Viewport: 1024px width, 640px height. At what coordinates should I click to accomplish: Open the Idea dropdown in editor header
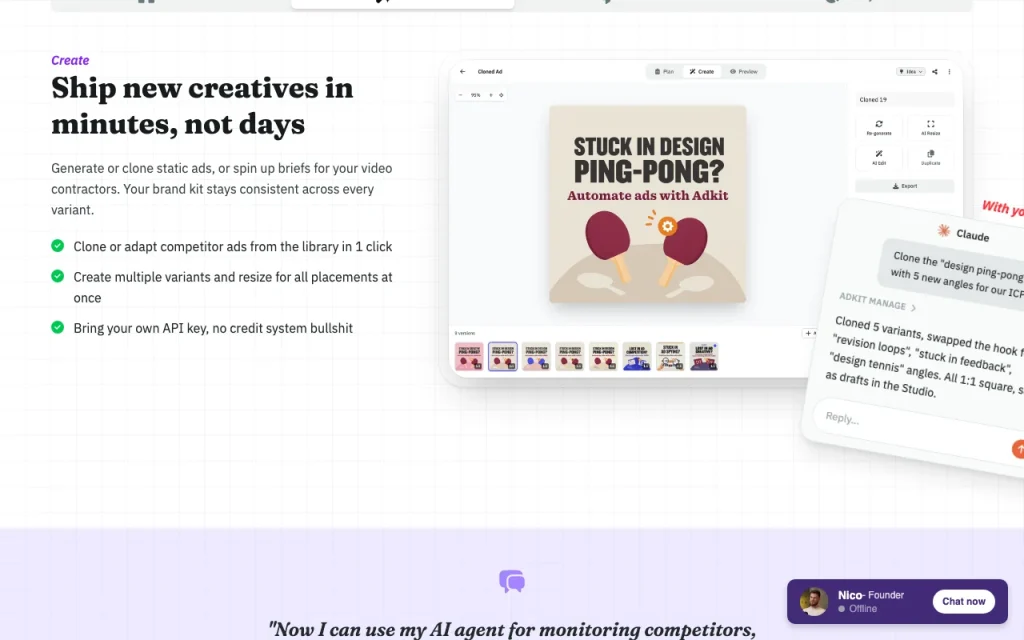tap(910, 72)
